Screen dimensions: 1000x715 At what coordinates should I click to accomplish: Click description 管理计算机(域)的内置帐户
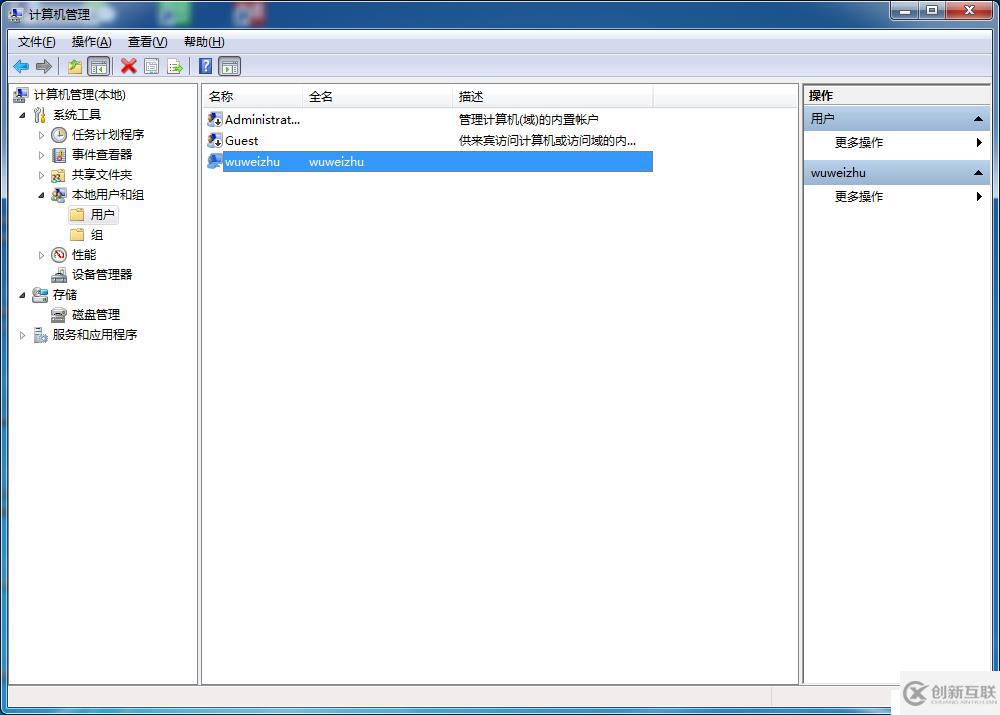click(528, 119)
